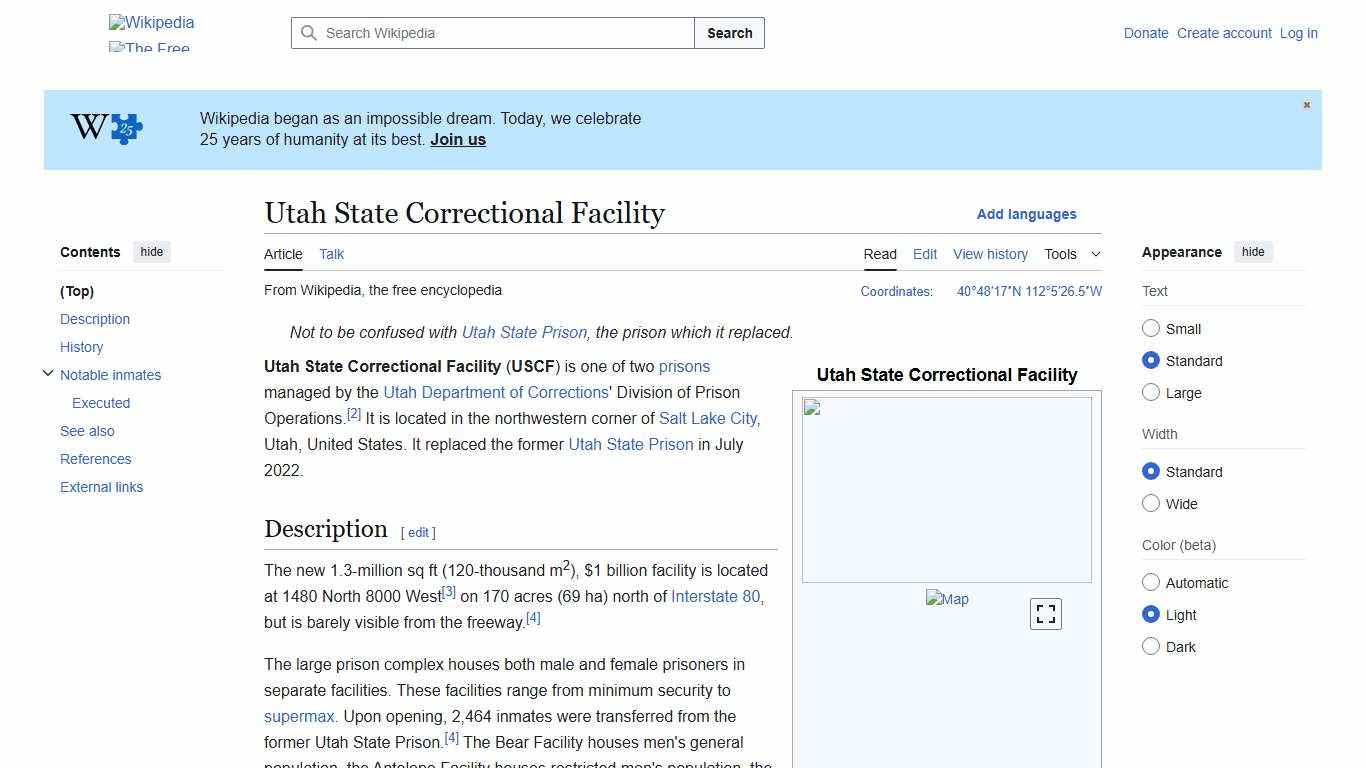Open the Tools dropdown
Image resolution: width=1366 pixels, height=768 pixels.
pos(1072,254)
